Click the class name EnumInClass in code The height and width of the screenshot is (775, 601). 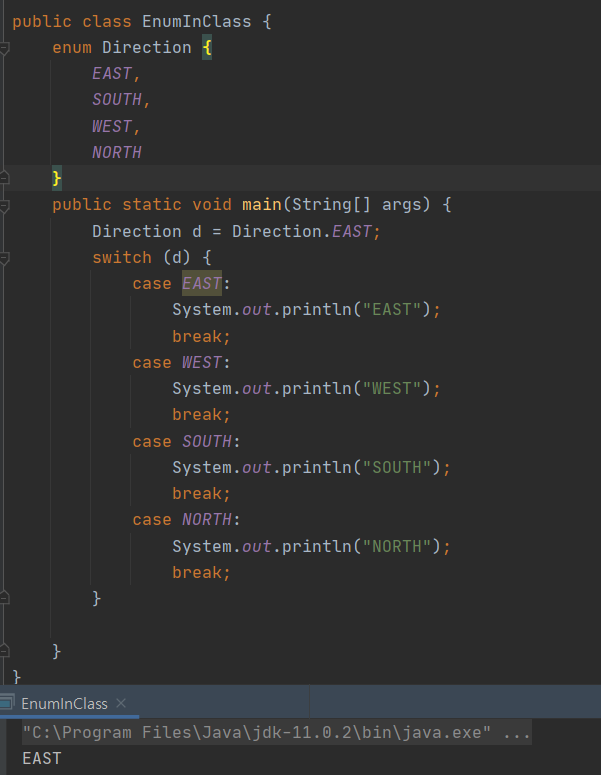coord(197,22)
